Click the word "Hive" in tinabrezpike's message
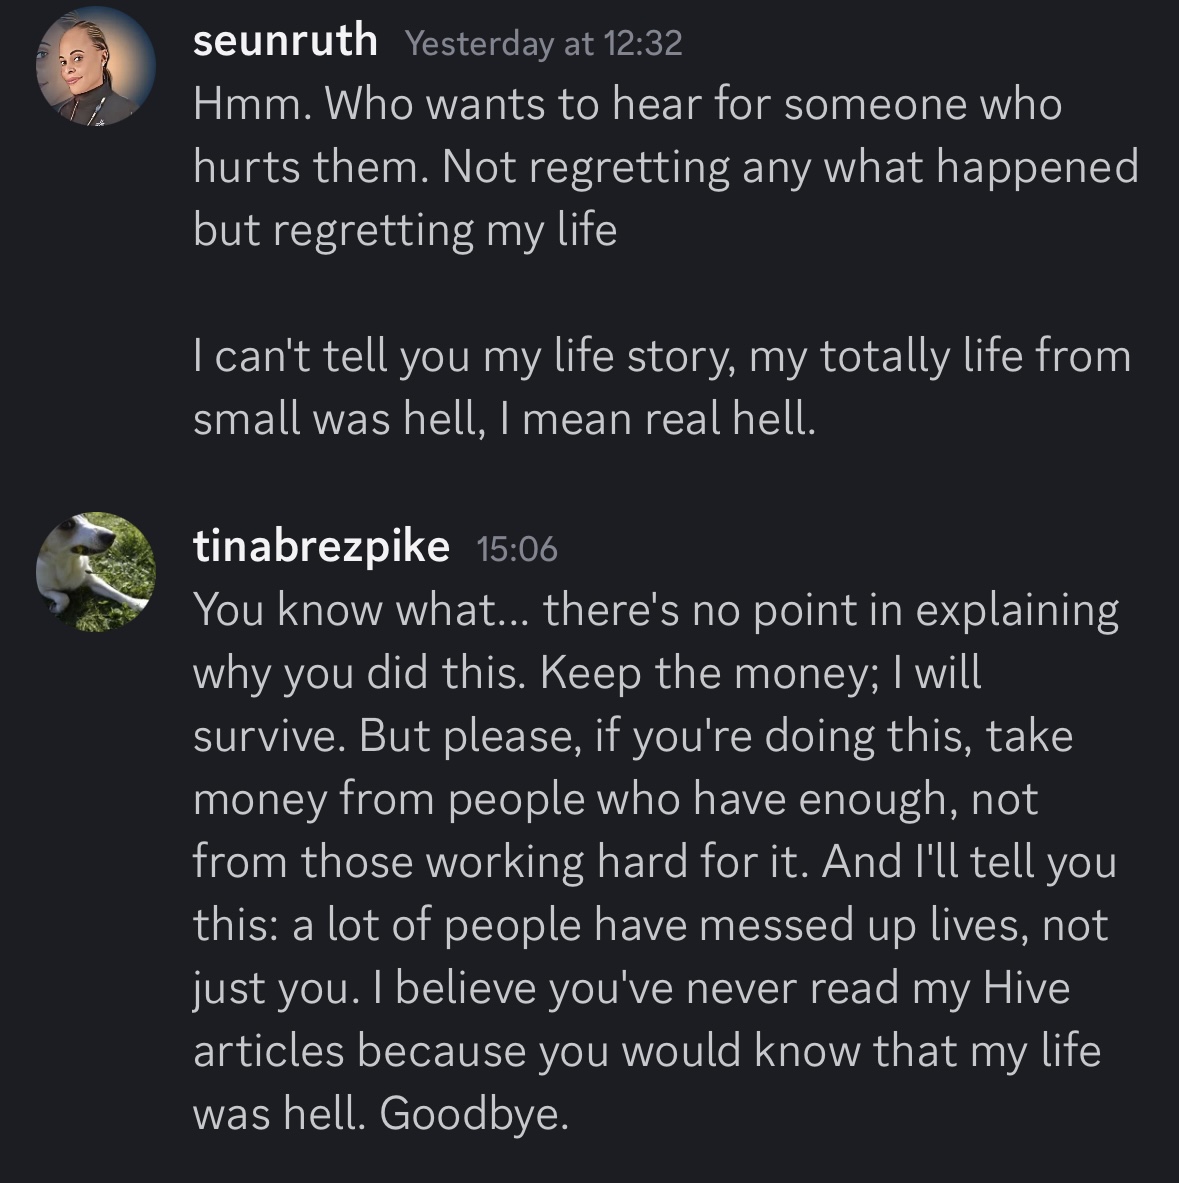 1026,988
